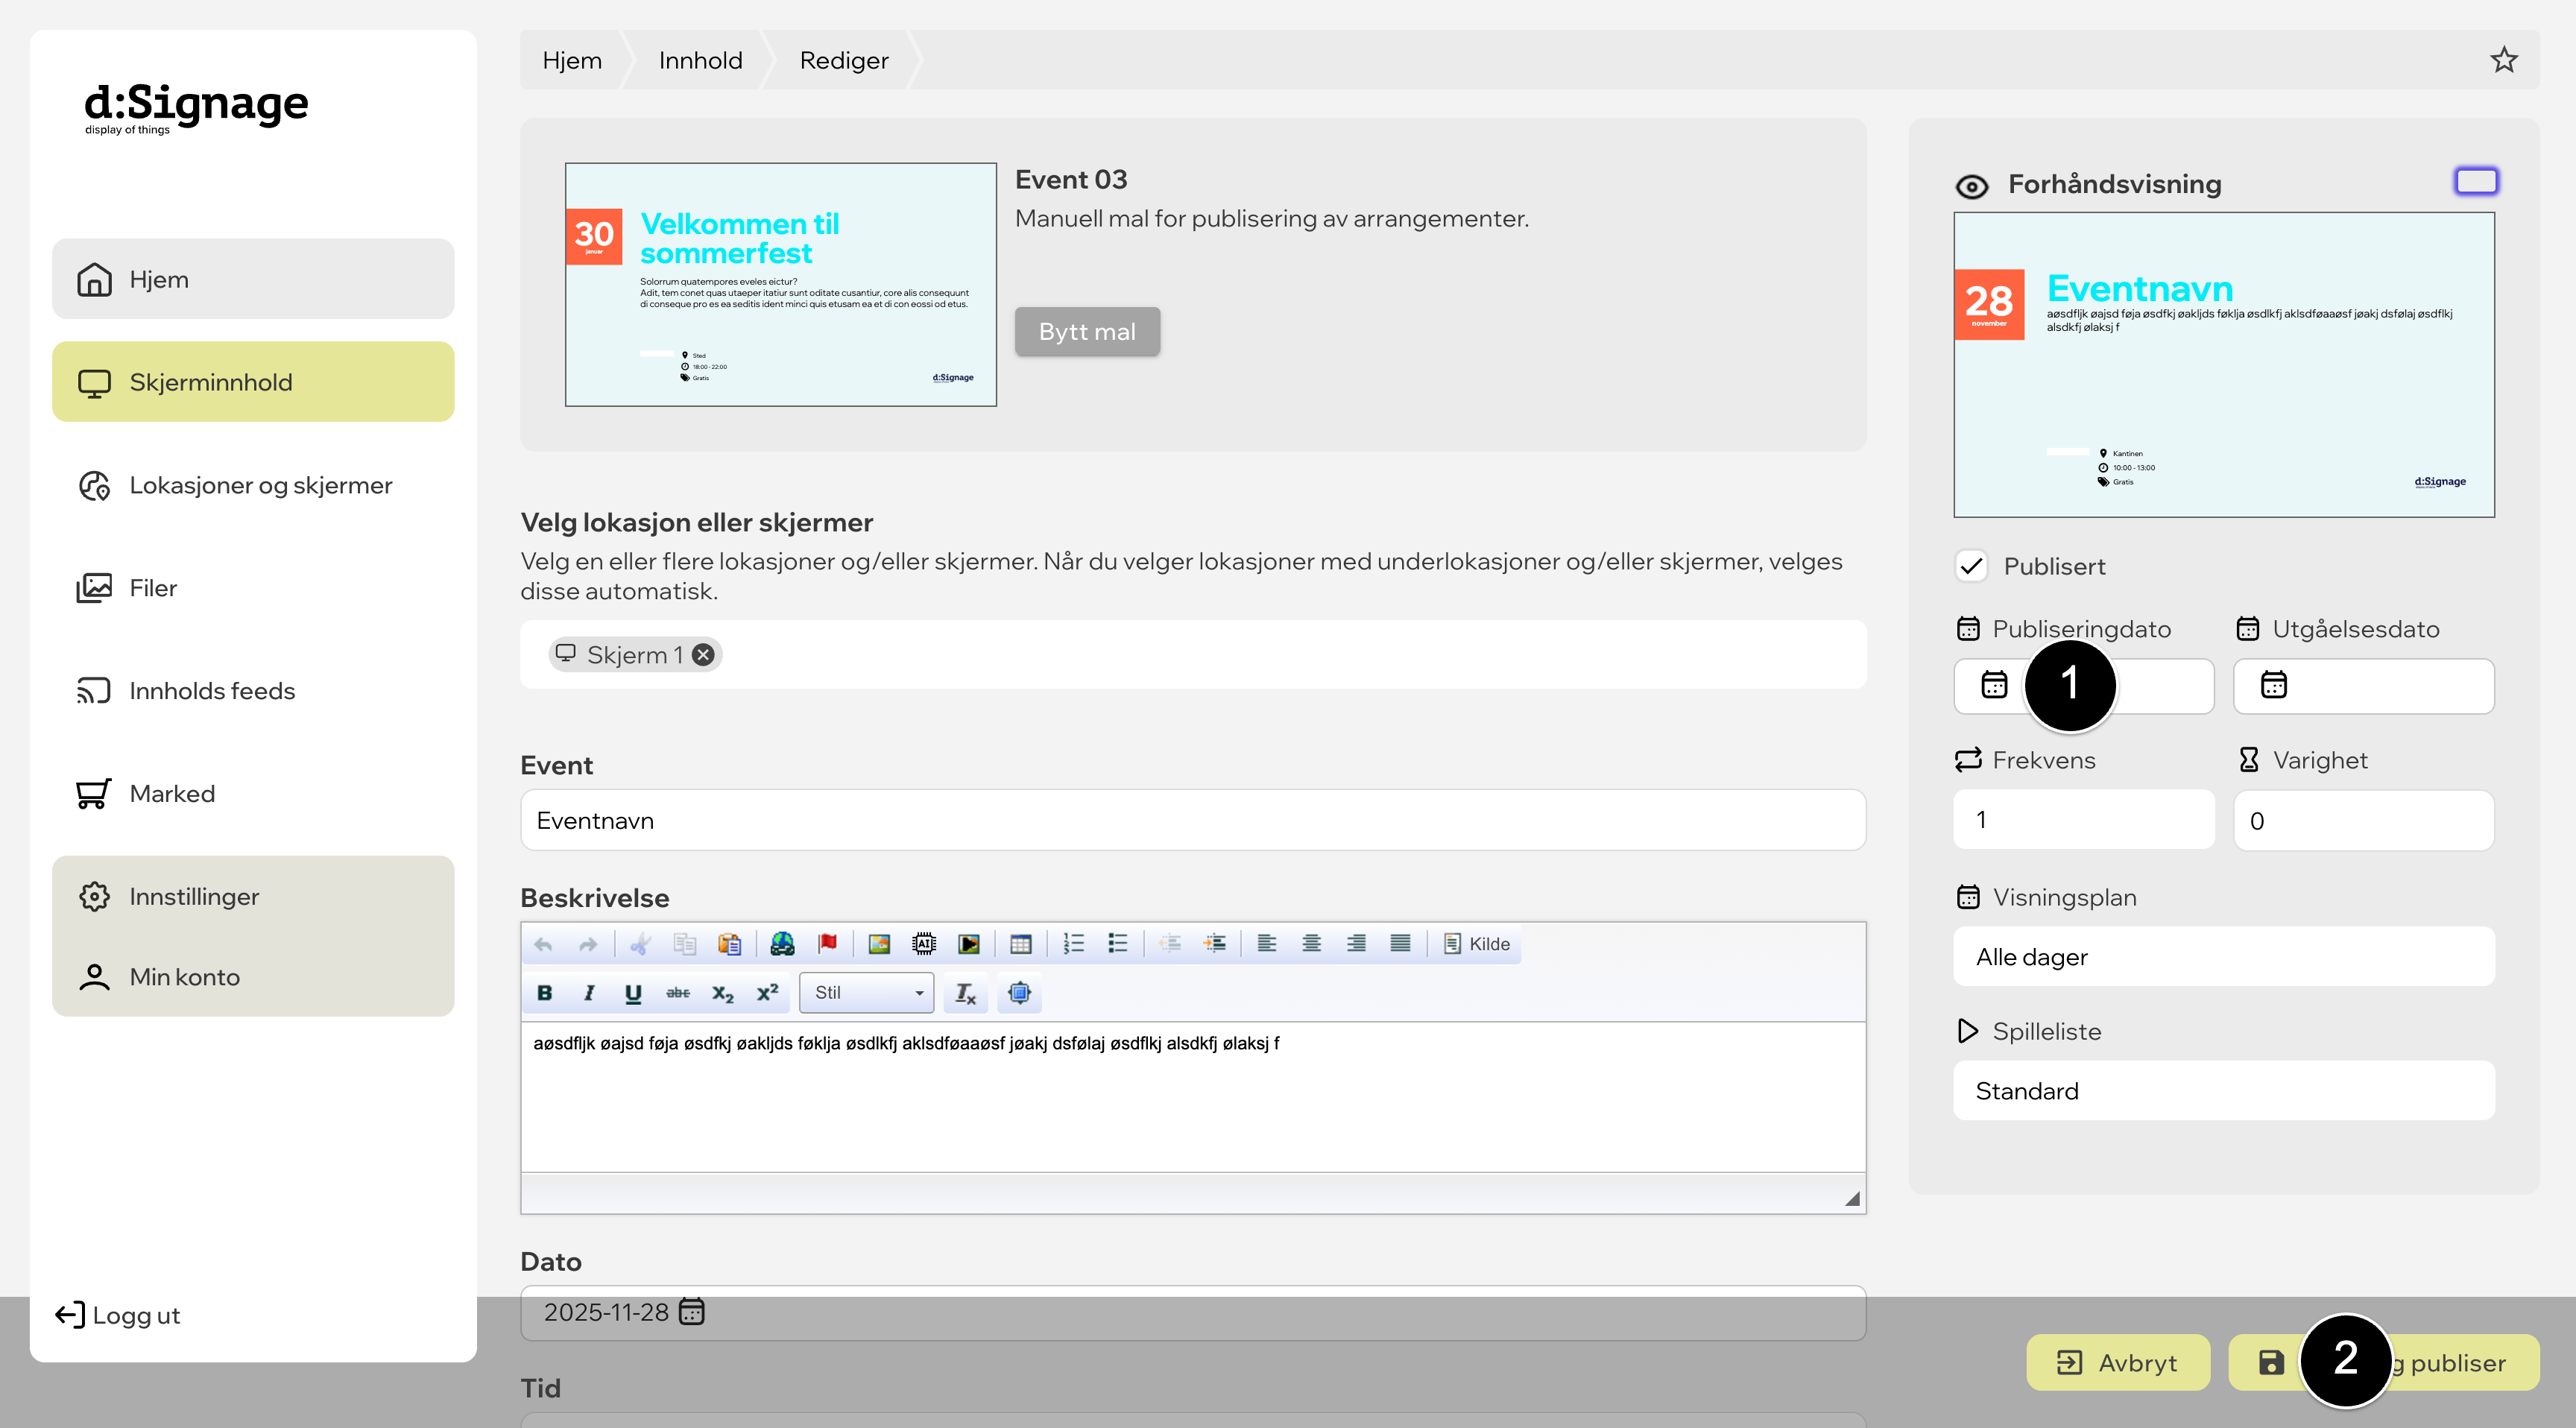The width and height of the screenshot is (2576, 1428).
Task: Open the Spilleliste dropdown showing Standard
Action: pyautogui.click(x=2224, y=1091)
